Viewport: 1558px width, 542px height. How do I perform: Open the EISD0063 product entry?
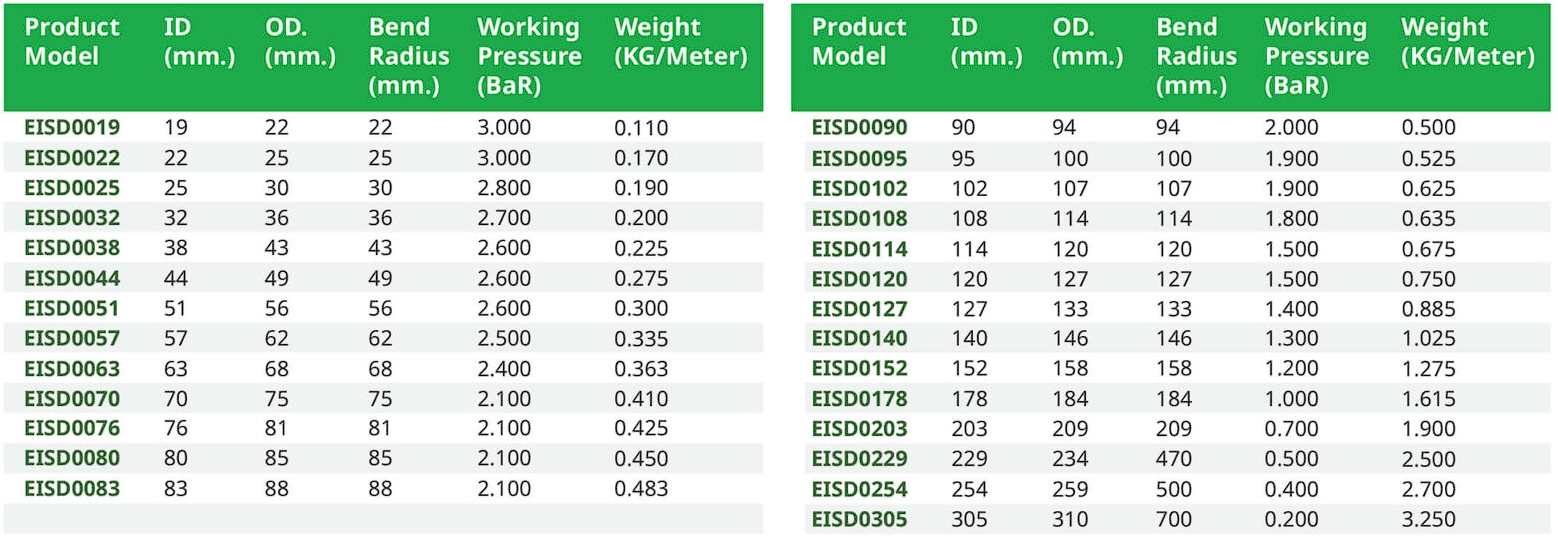(x=72, y=369)
